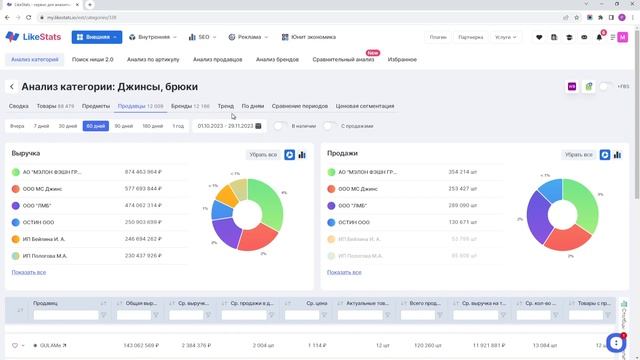Screen dimensions: 640x360
Task: Select the Wildberries WB marketplace icon
Action: coord(572,87)
